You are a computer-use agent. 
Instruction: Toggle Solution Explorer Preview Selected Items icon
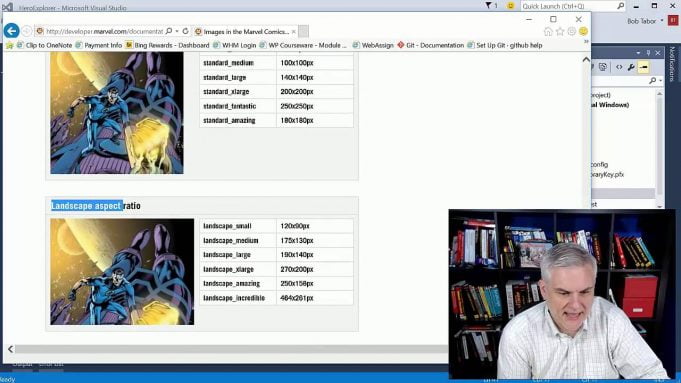tap(643, 67)
